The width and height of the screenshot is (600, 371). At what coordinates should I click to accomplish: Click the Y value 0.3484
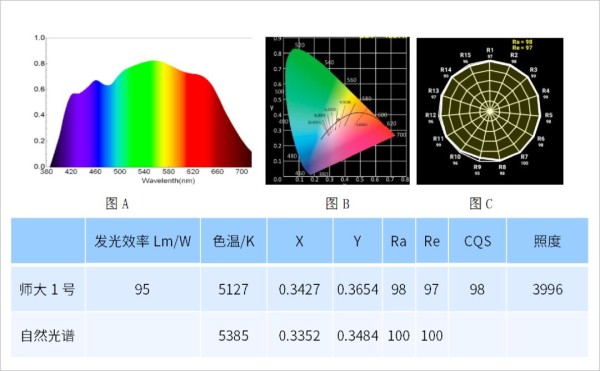357,336
